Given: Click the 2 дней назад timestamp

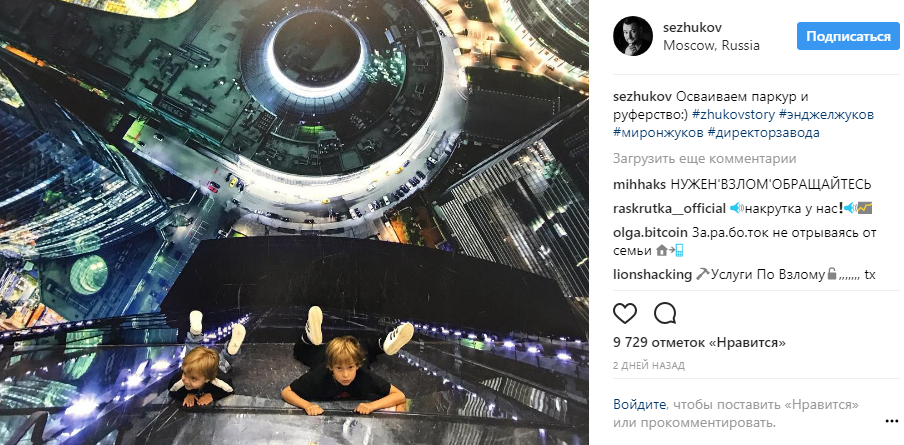Looking at the screenshot, I should point(649,365).
